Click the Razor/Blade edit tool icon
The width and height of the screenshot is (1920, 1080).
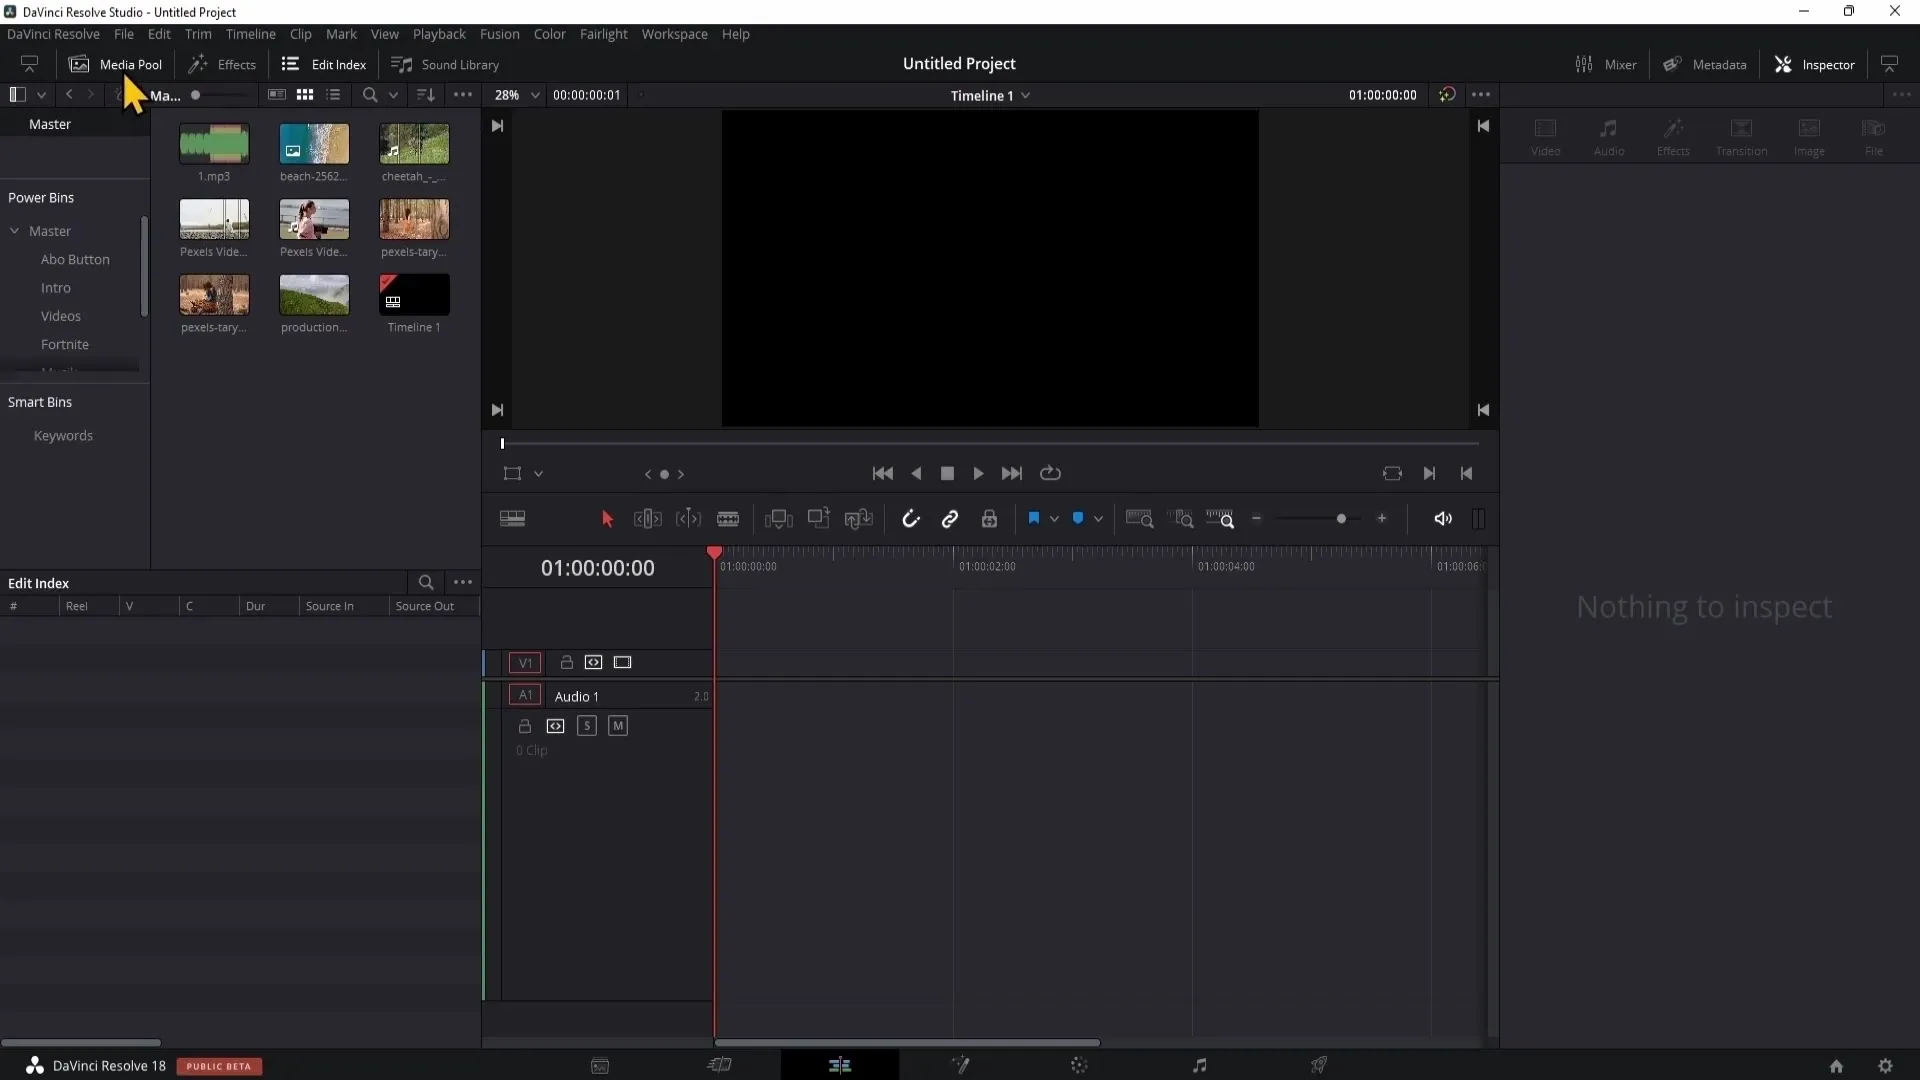pos(729,518)
